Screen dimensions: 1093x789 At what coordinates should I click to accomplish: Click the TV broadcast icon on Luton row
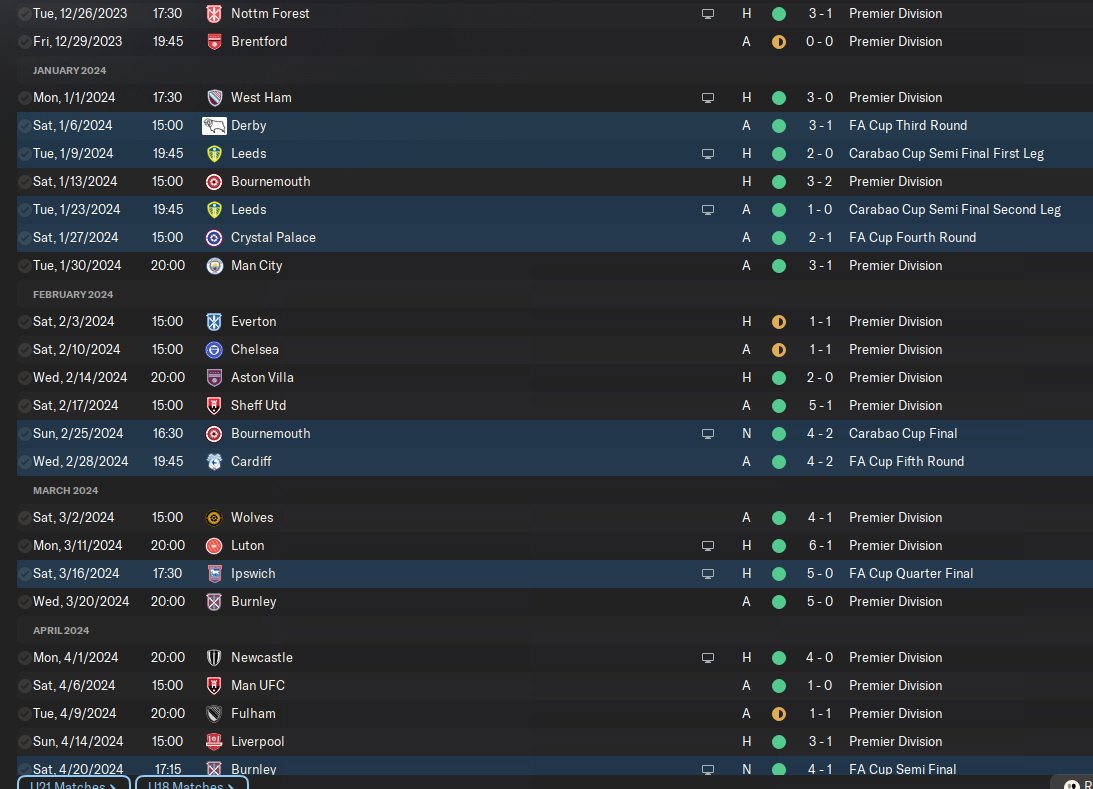pos(708,546)
